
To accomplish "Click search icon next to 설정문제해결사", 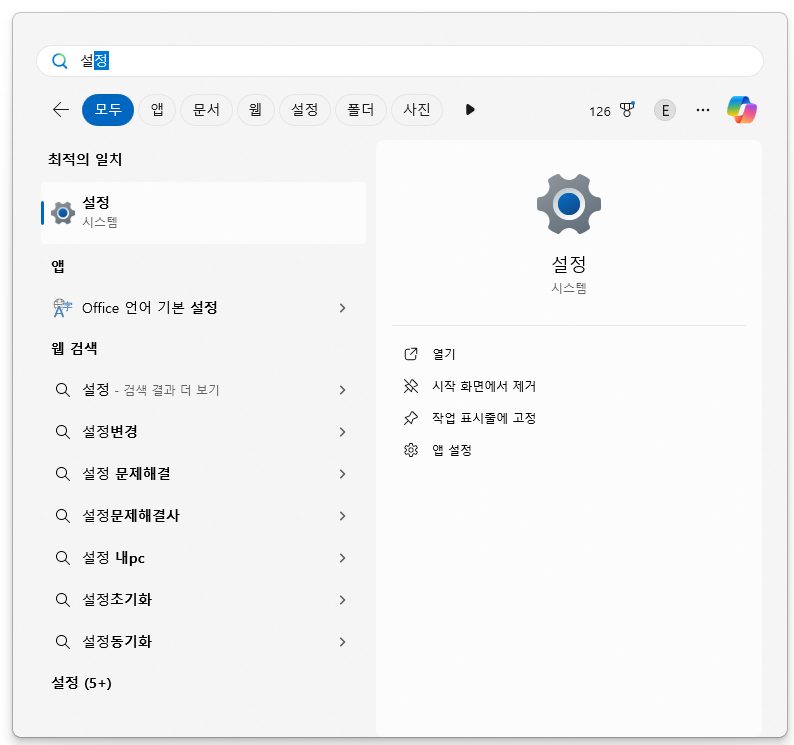I will tap(62, 516).
